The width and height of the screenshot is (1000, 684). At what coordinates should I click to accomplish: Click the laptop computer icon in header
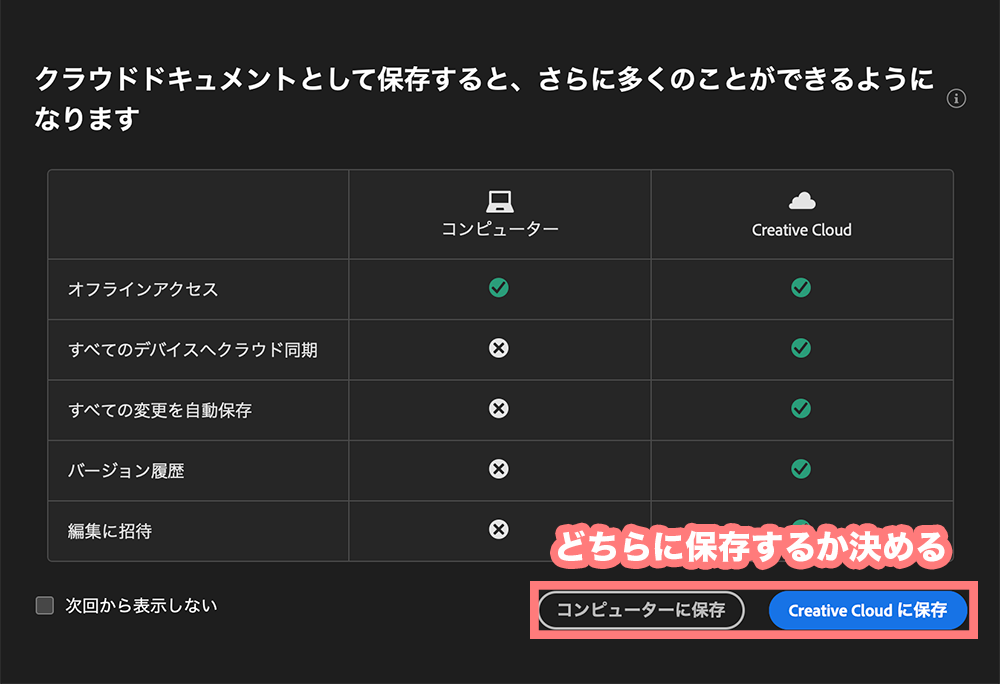point(499,201)
